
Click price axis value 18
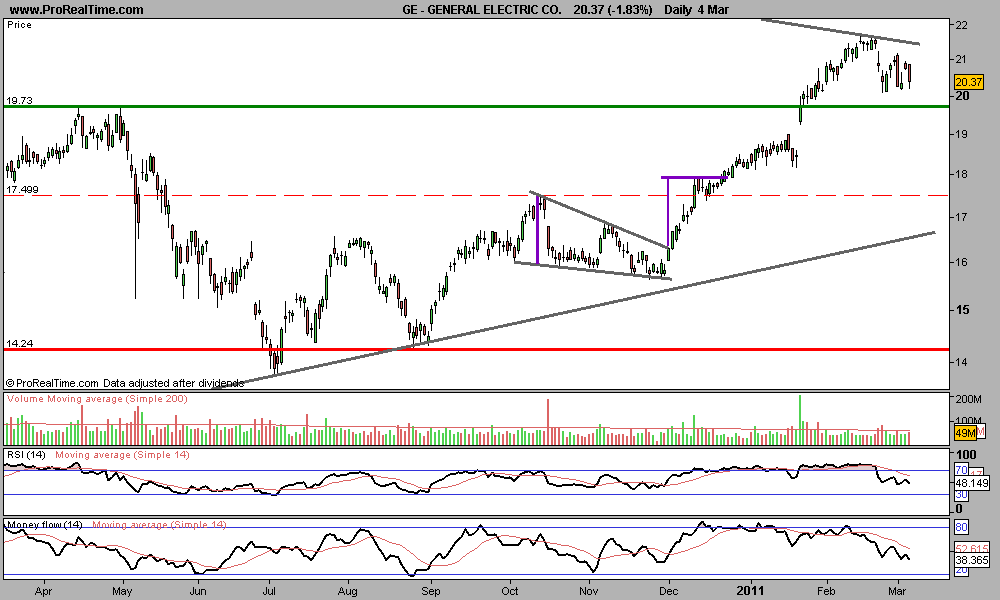(x=962, y=174)
